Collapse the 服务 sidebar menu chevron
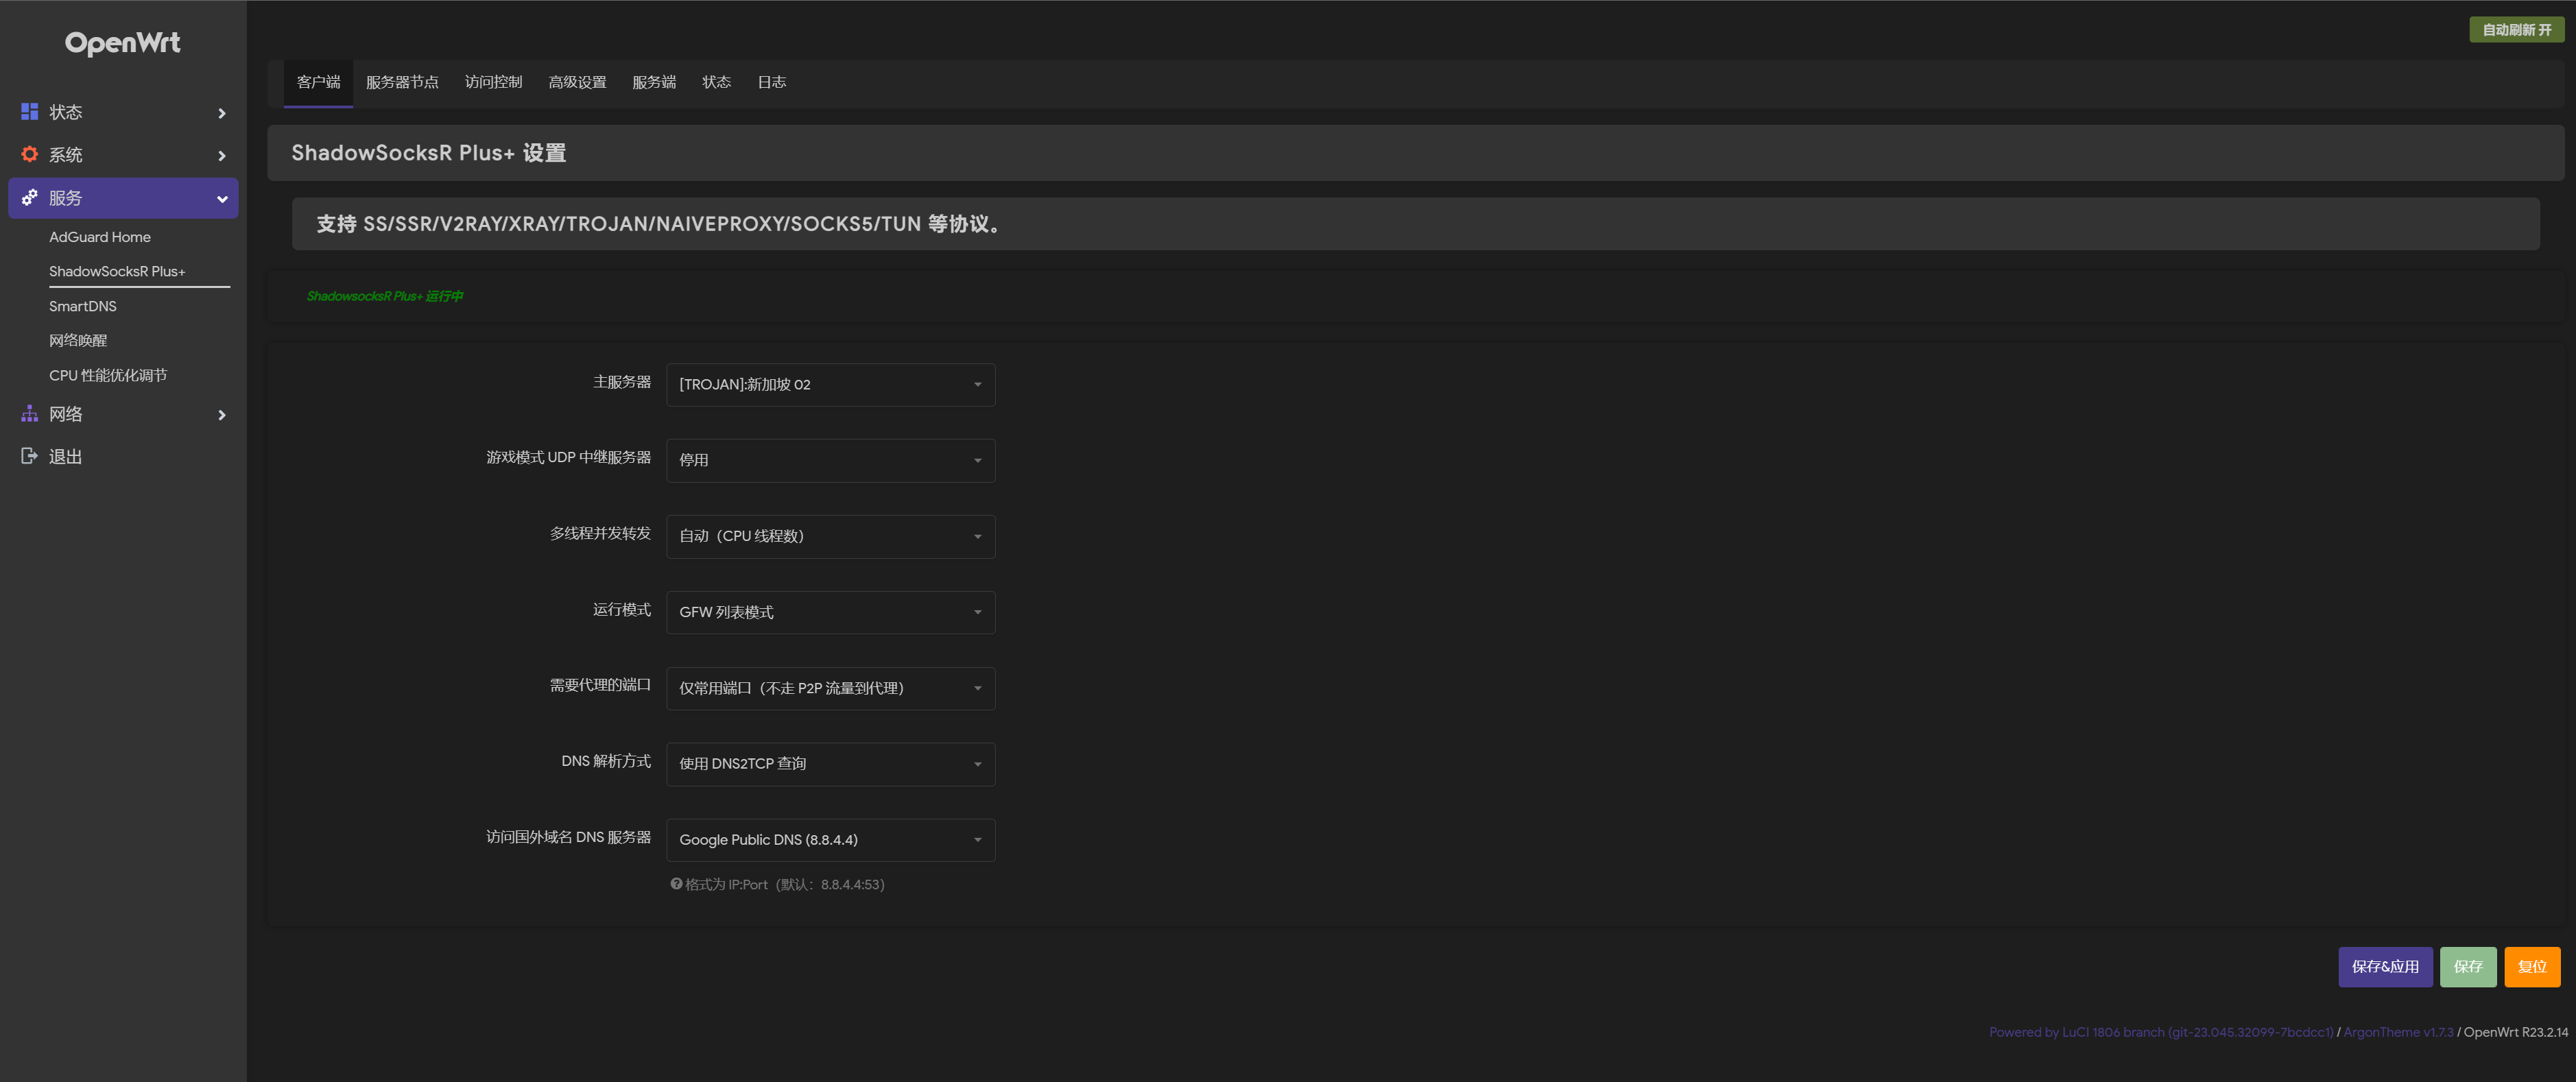Screen dimensions: 2576x1082 [222, 199]
